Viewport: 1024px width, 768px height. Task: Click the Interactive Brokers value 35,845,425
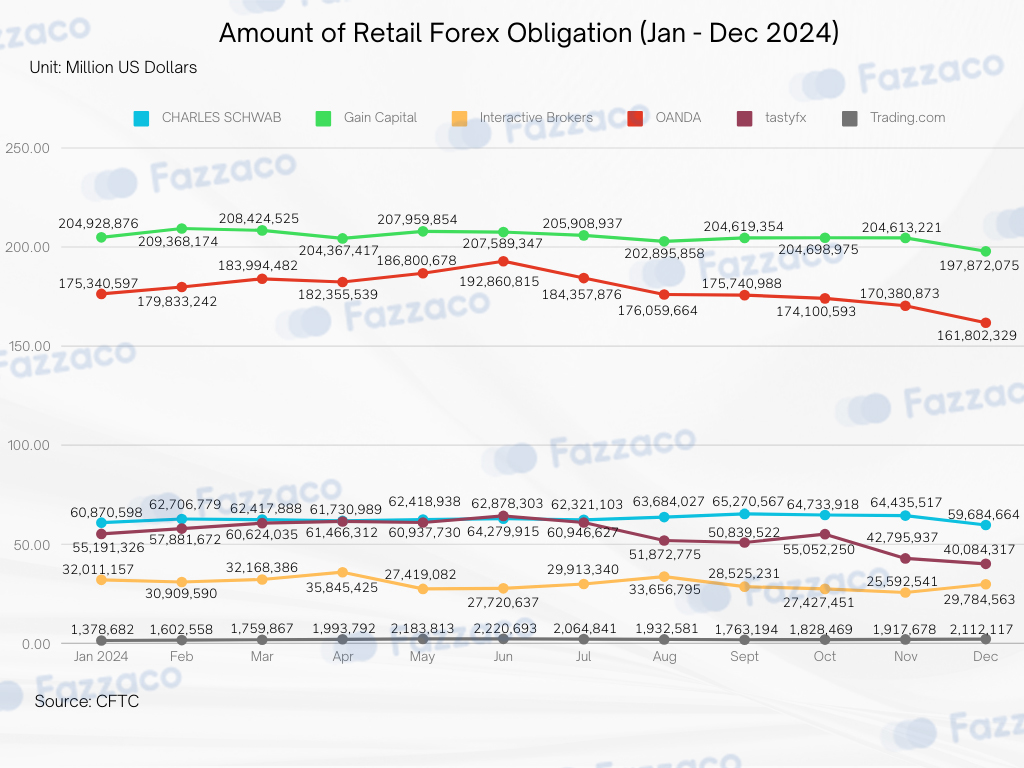[x=342, y=588]
